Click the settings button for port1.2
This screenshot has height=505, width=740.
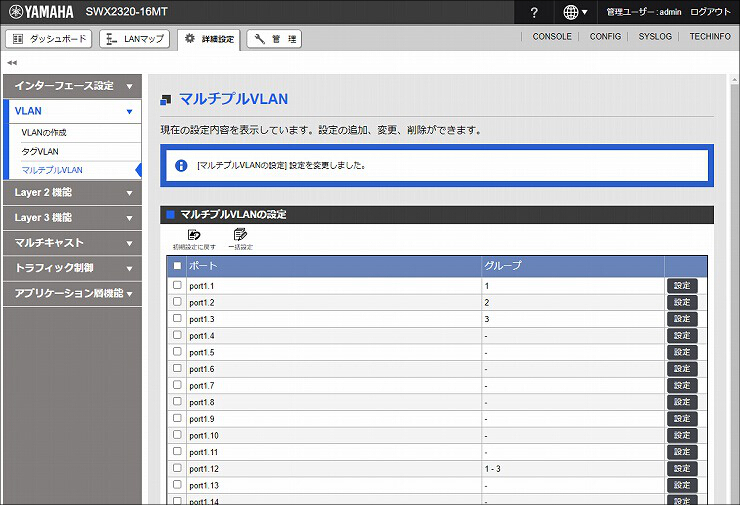tap(682, 302)
